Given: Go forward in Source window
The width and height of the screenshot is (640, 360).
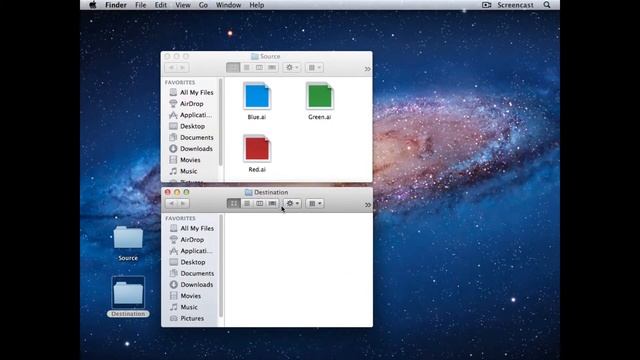Looking at the screenshot, I should pyautogui.click(x=182, y=67).
